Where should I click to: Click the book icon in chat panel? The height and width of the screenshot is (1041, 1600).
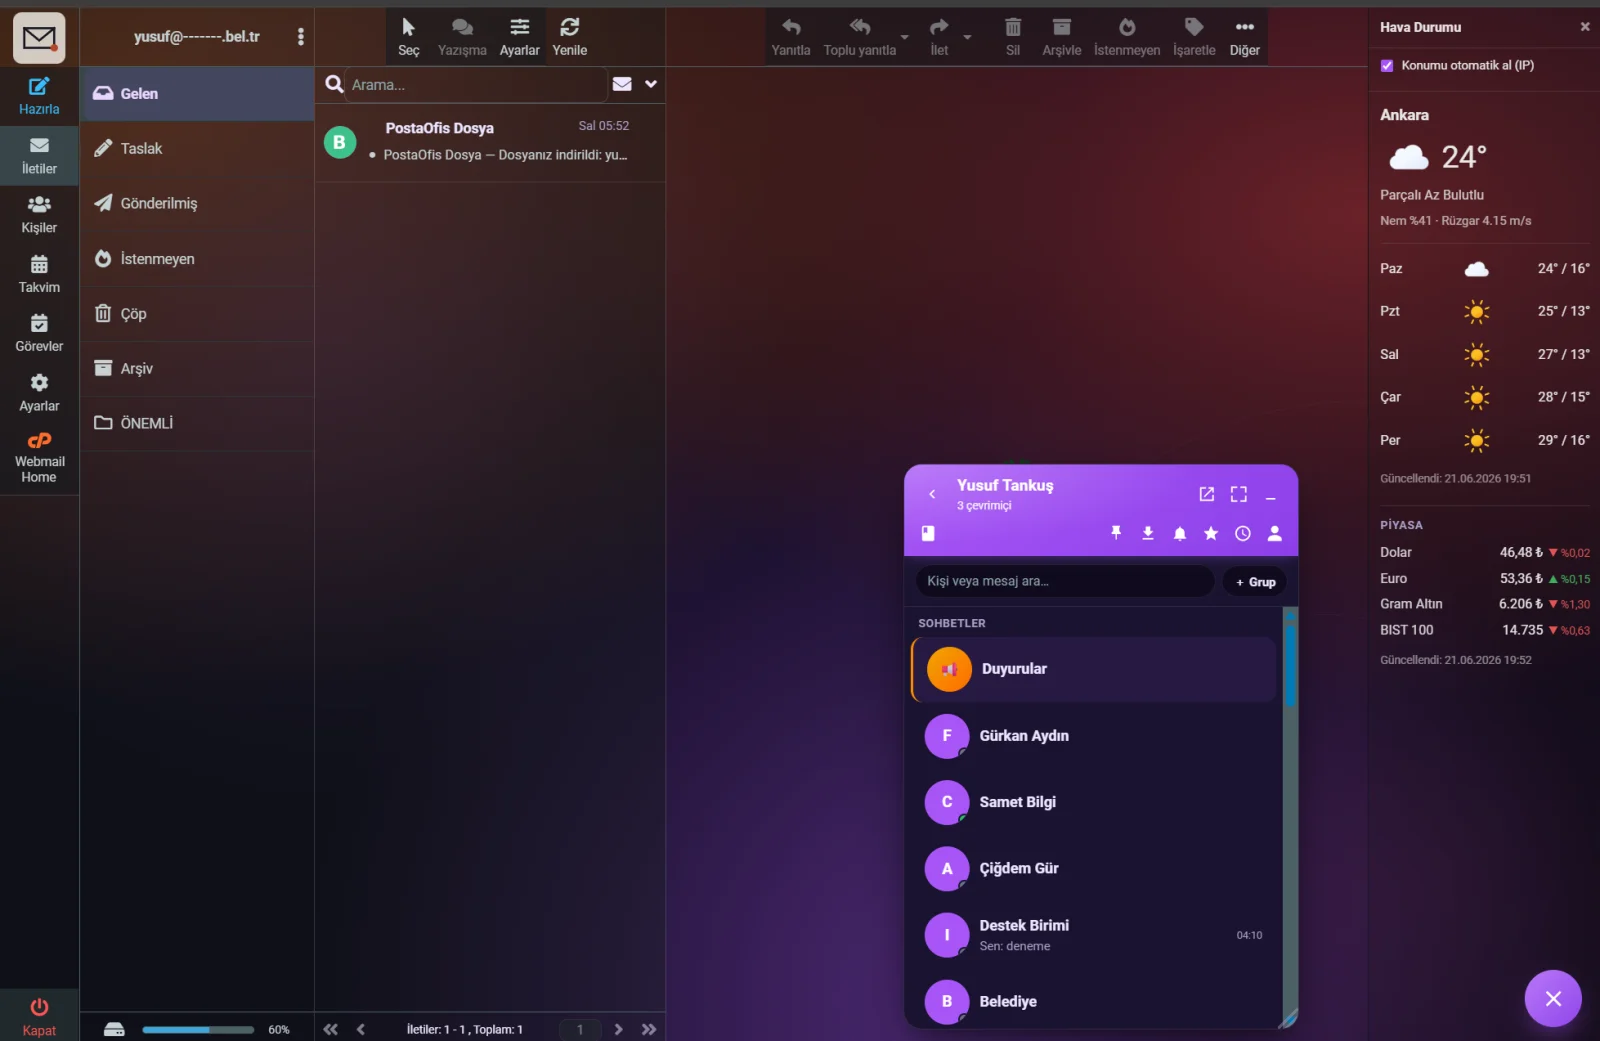click(x=928, y=533)
